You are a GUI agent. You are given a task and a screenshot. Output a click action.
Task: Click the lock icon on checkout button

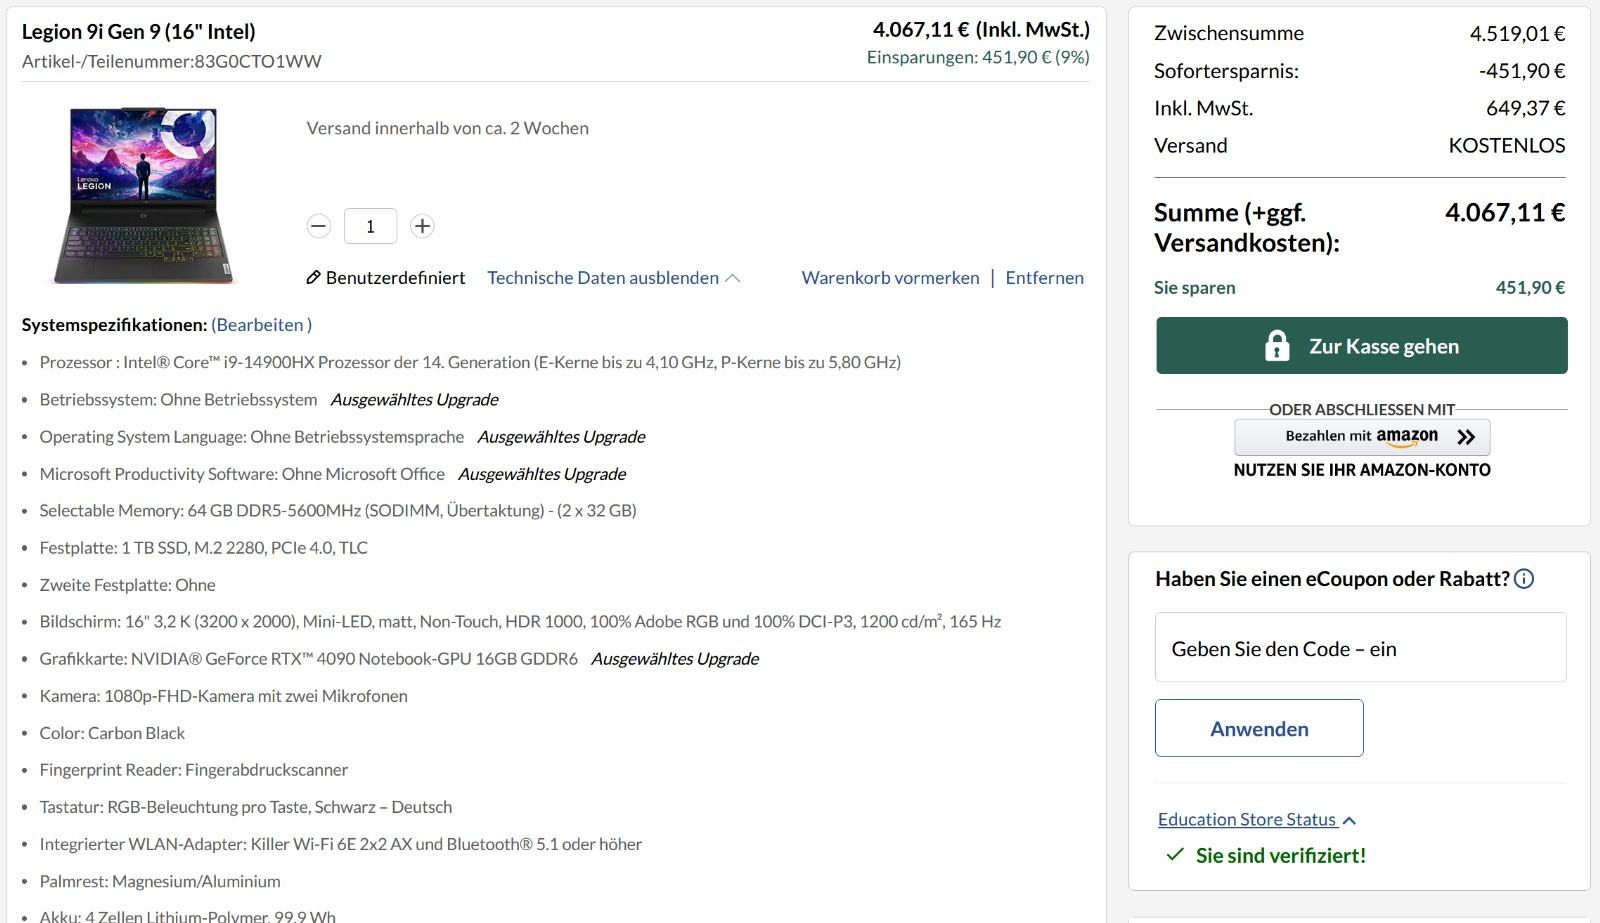pyautogui.click(x=1277, y=346)
